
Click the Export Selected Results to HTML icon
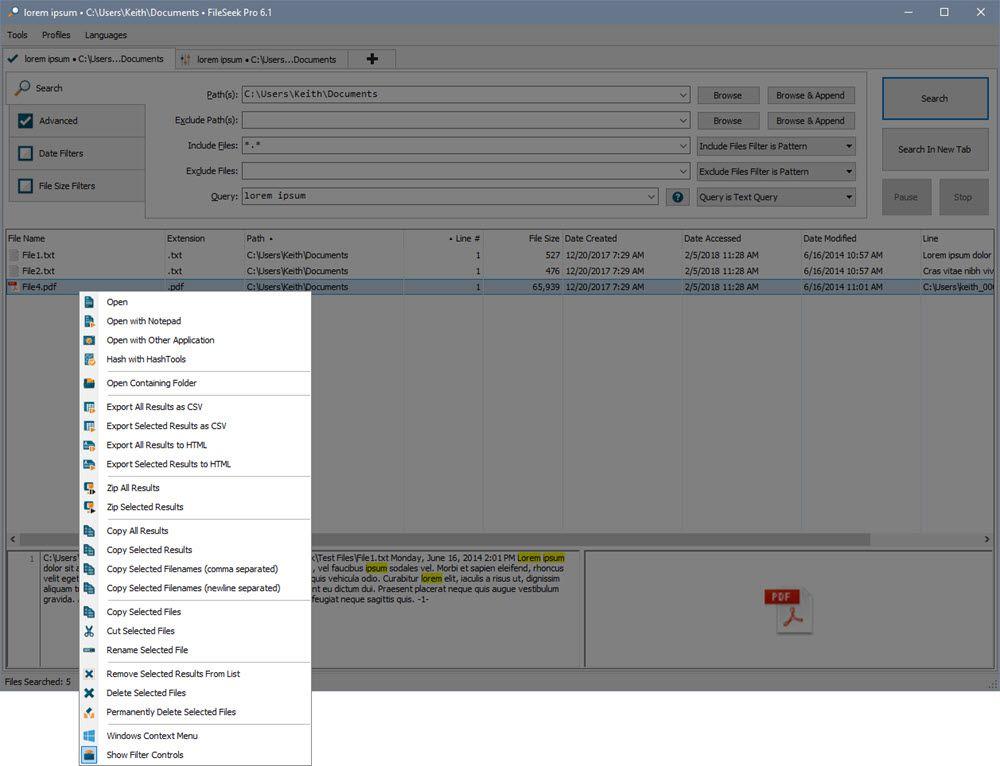[89, 464]
